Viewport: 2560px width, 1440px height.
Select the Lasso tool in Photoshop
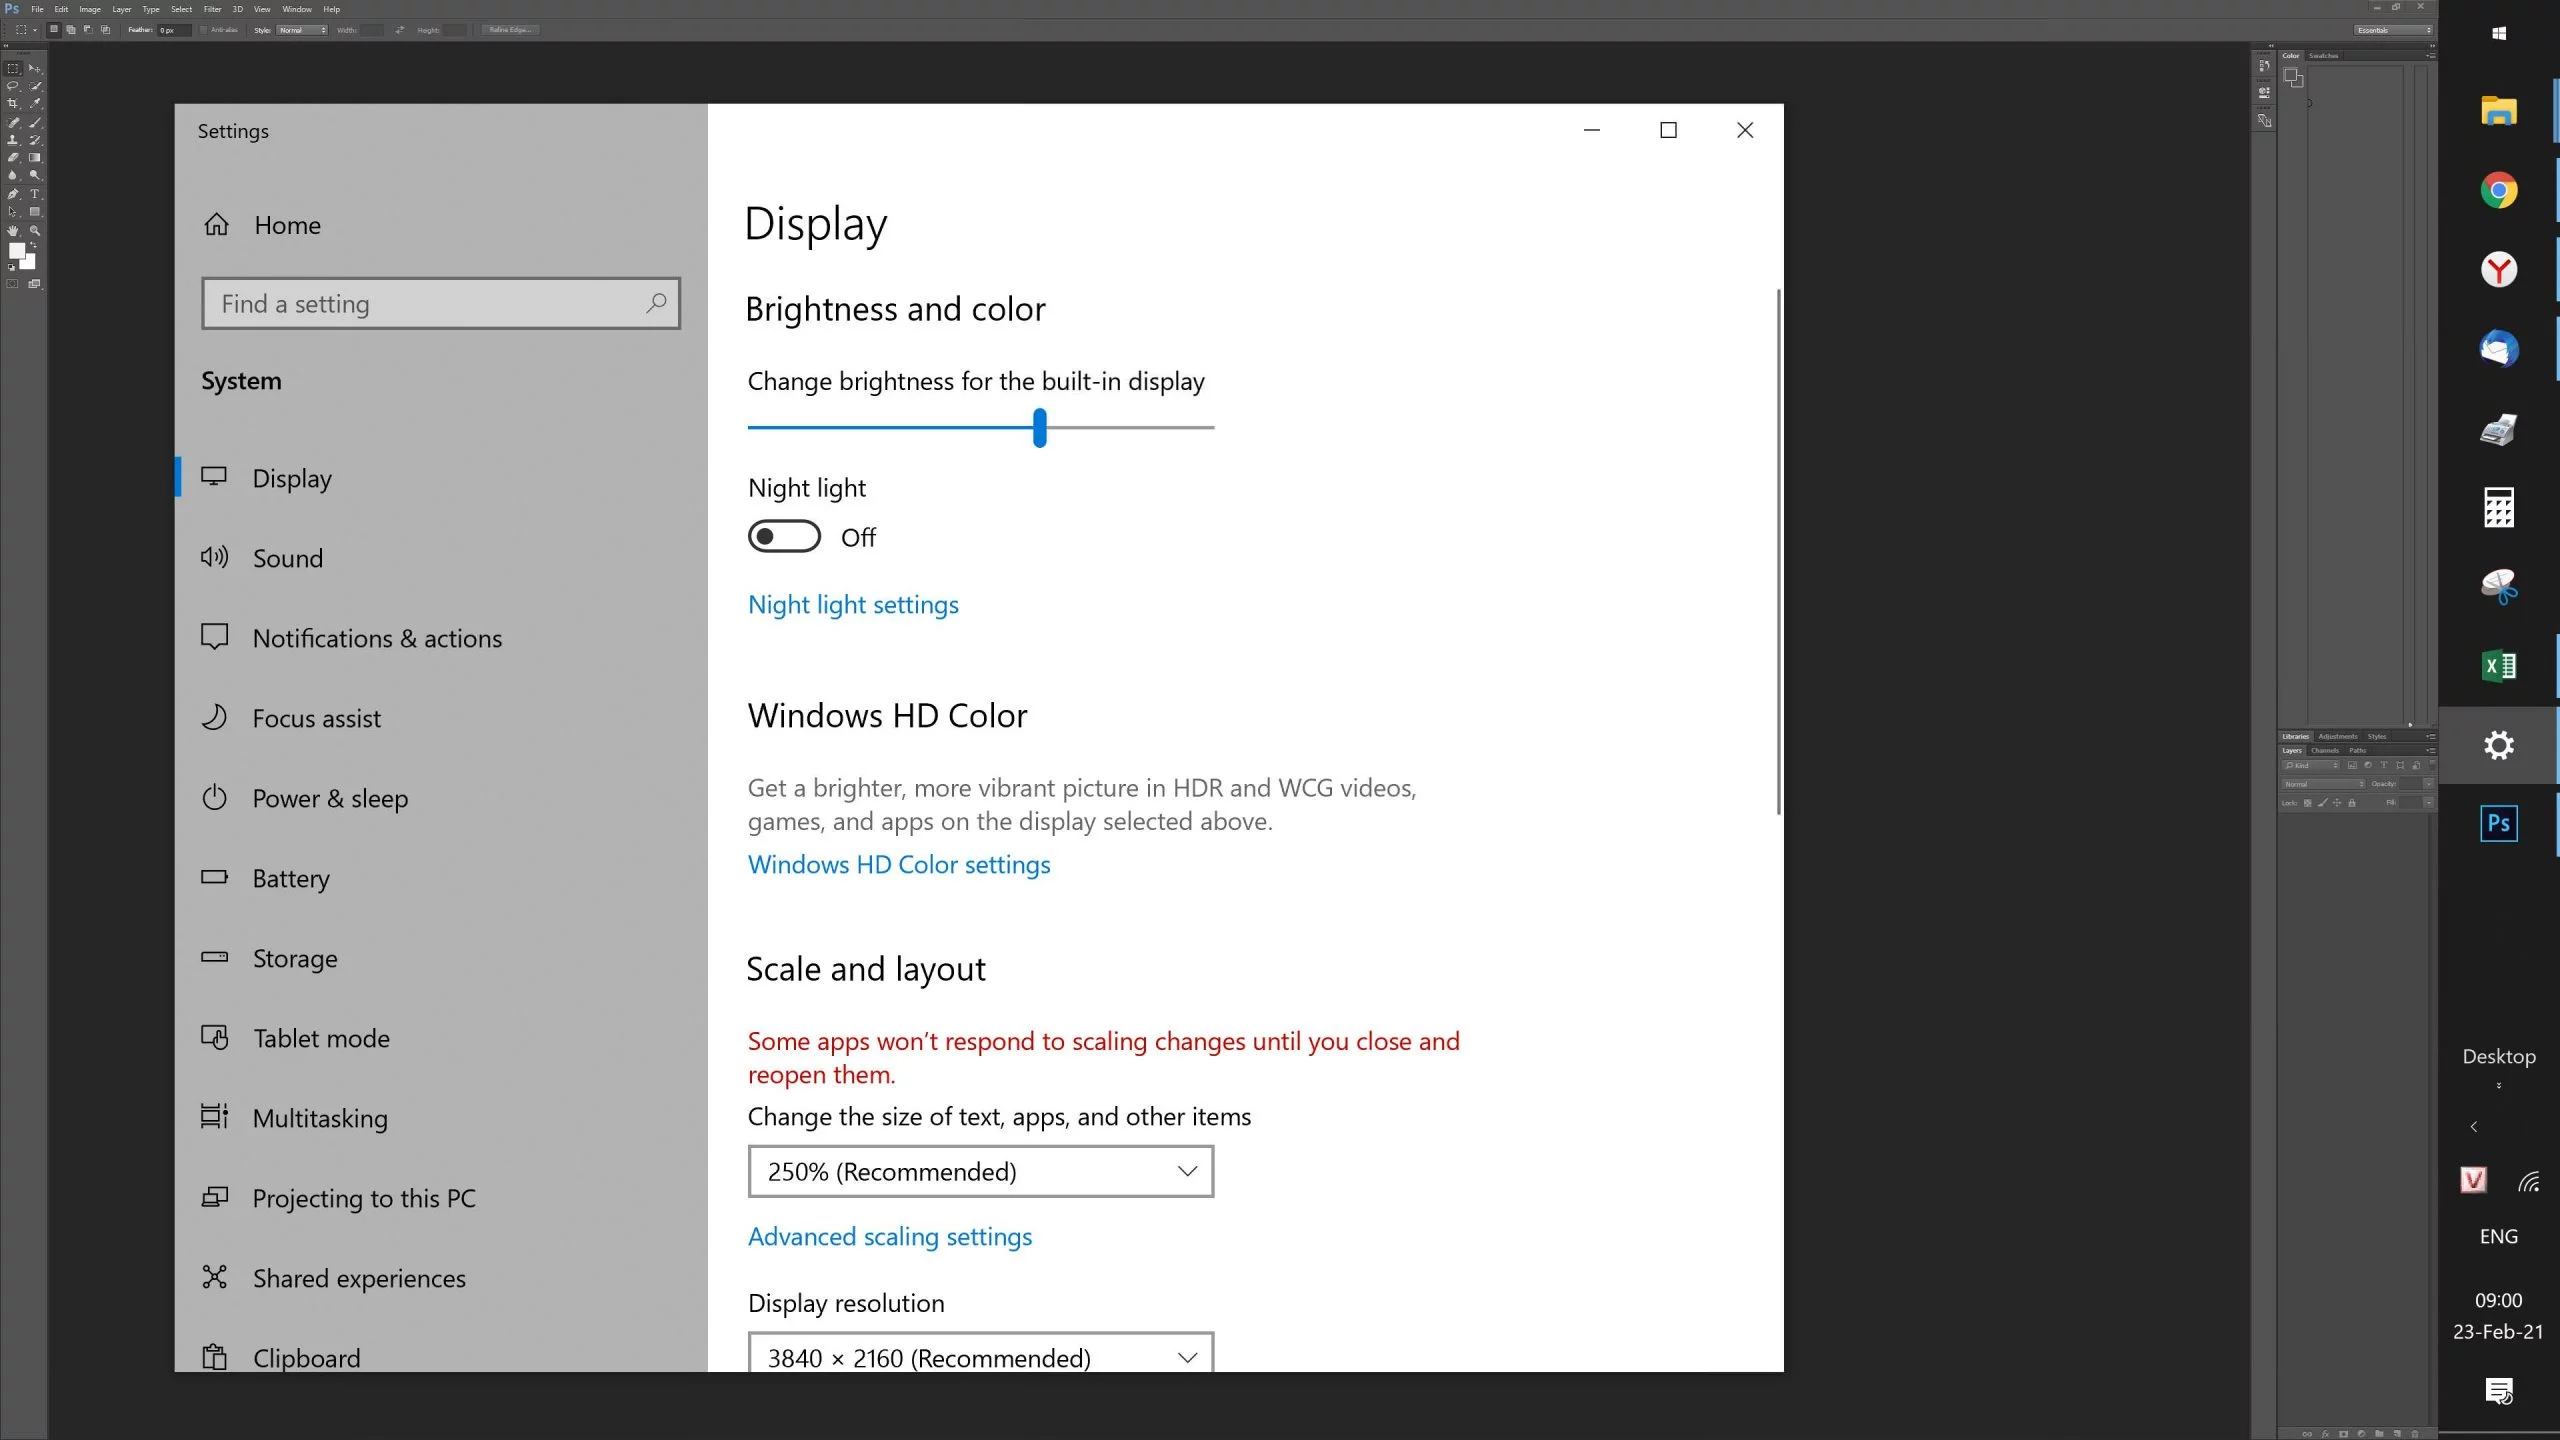13,87
